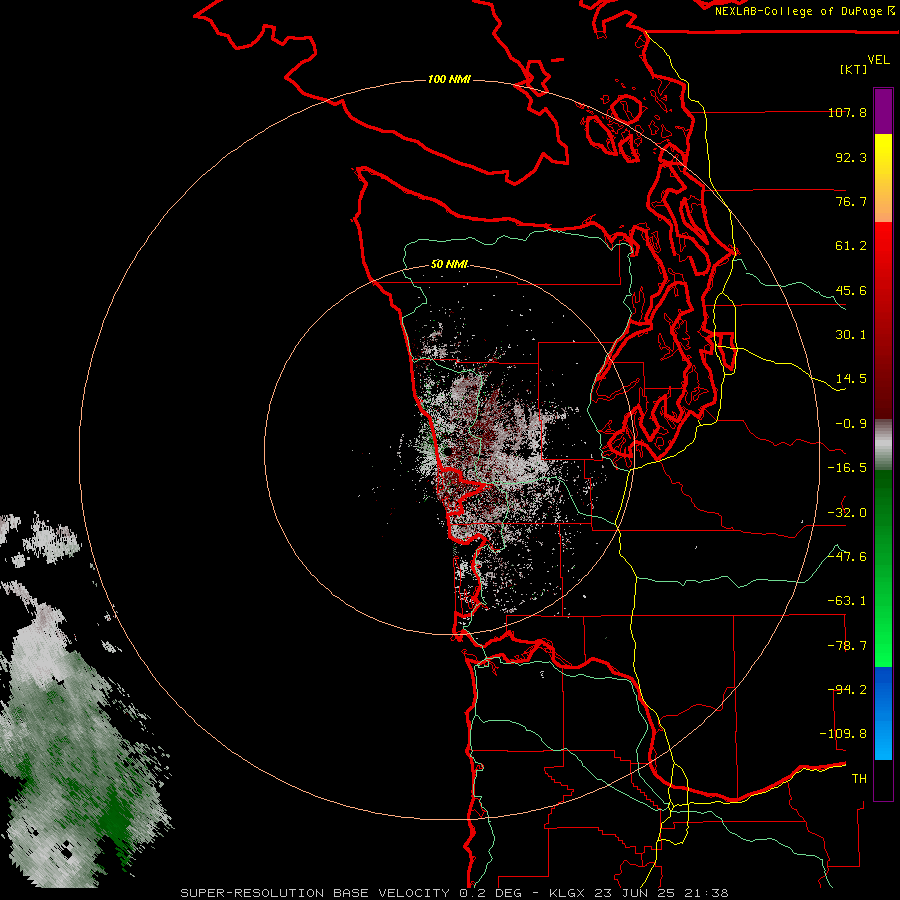Image resolution: width=900 pixels, height=900 pixels.
Task: Click the -109.8 velocity scale value
Action: [843, 734]
